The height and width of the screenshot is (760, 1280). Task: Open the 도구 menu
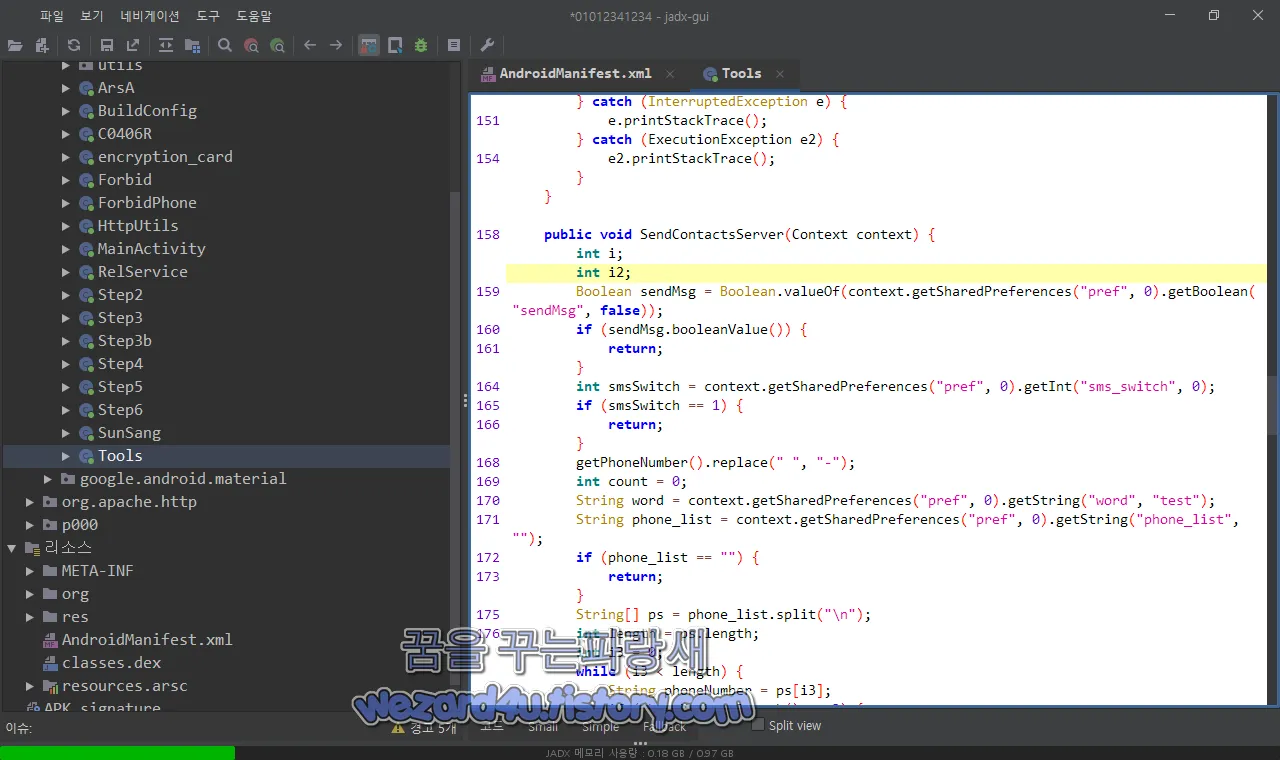208,16
